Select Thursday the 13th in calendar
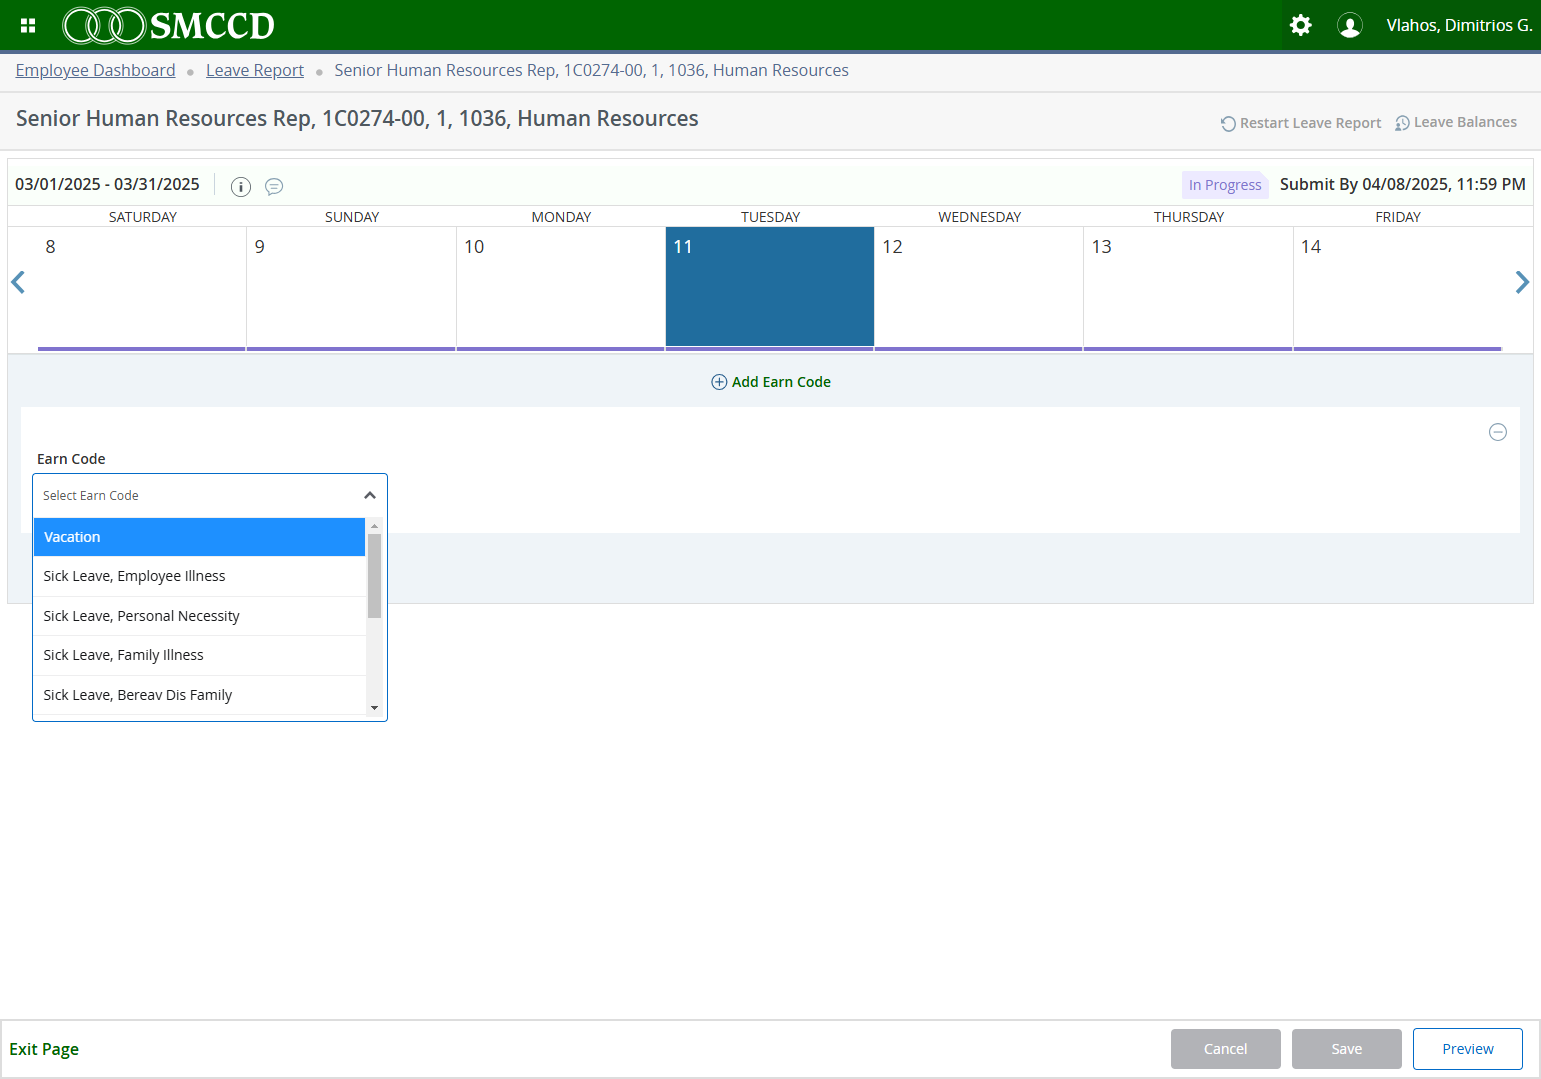This screenshot has height=1079, width=1541. click(x=1188, y=288)
